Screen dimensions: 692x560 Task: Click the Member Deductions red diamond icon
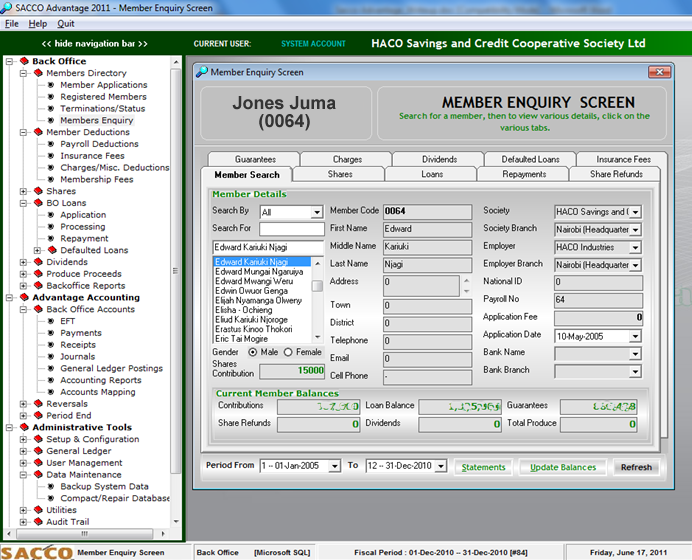38,132
